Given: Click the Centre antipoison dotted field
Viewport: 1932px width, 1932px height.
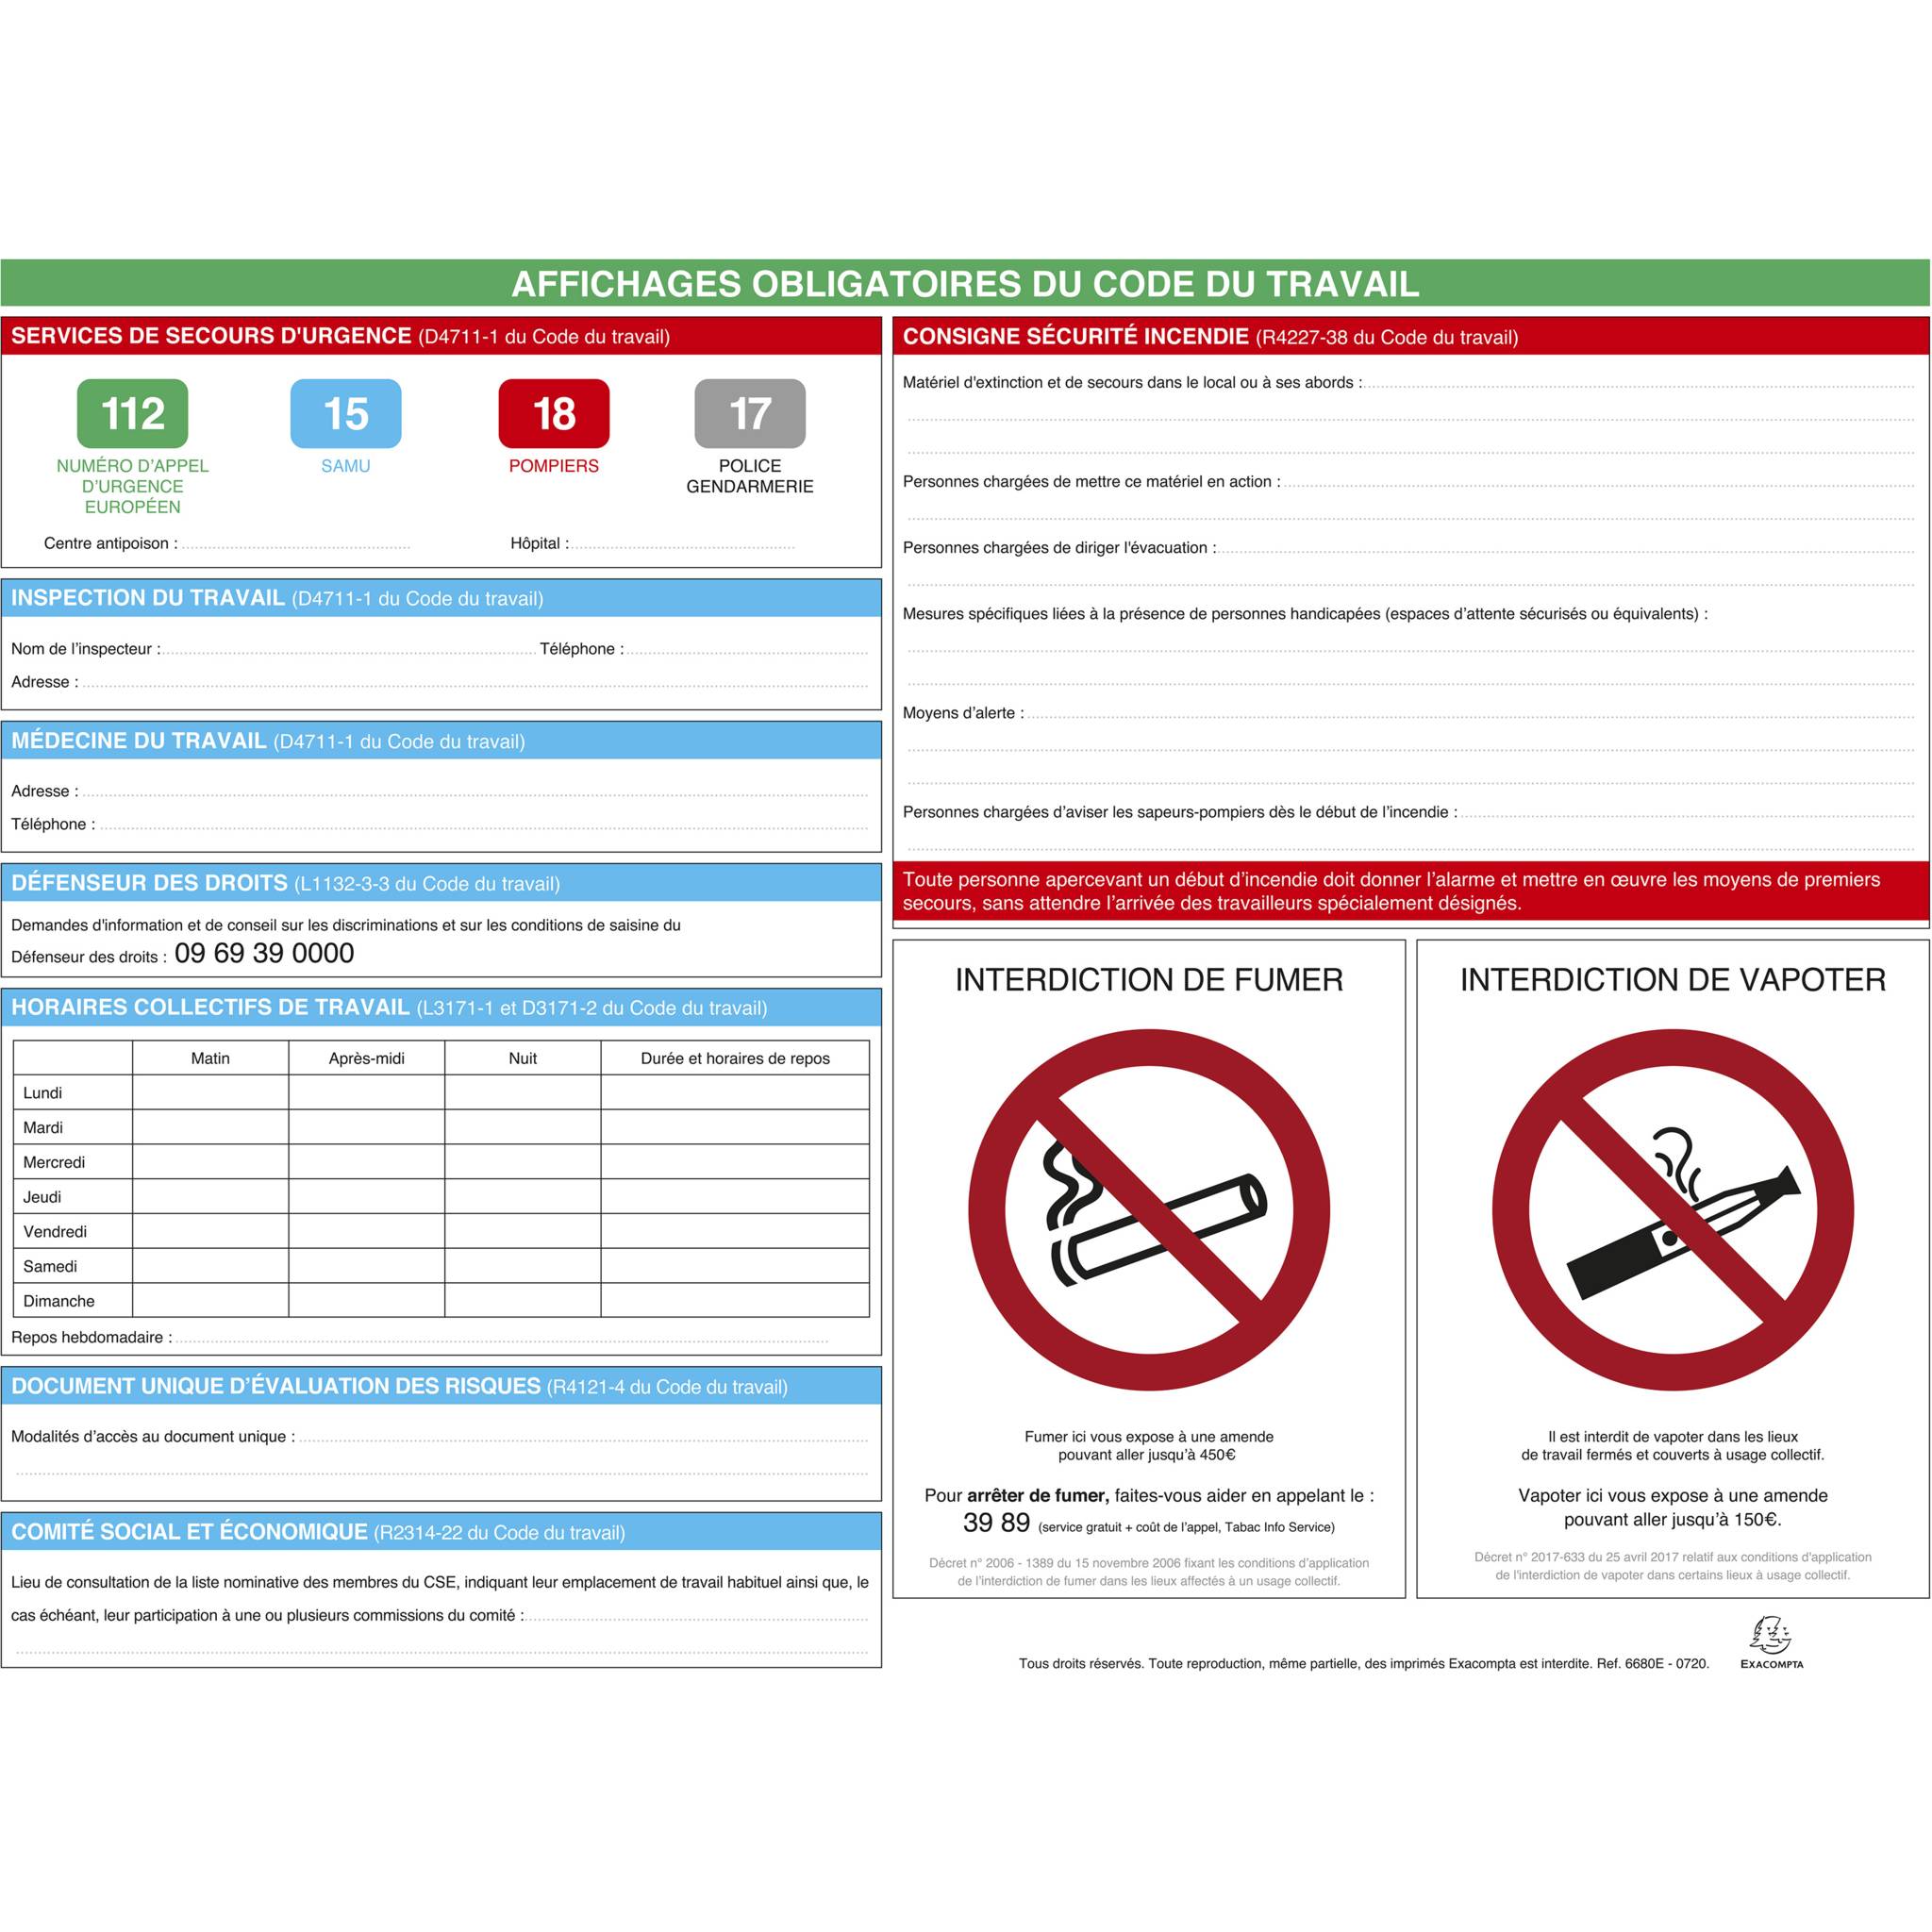Looking at the screenshot, I should [296, 545].
